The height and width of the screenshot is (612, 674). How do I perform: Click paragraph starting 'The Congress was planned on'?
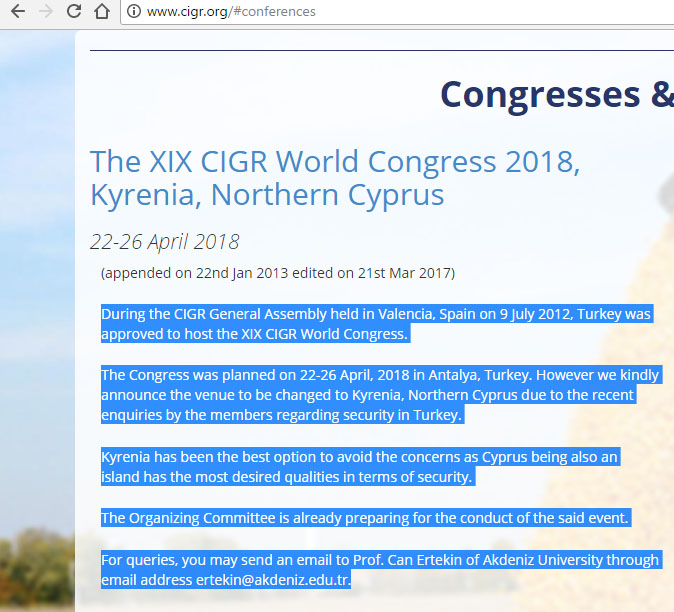[382, 395]
